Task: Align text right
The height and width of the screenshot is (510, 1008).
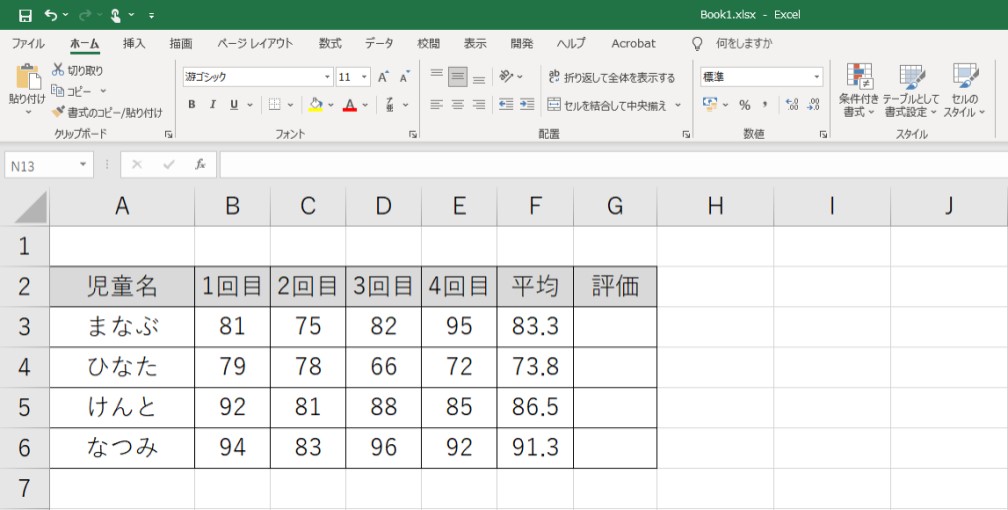Action: 479,104
